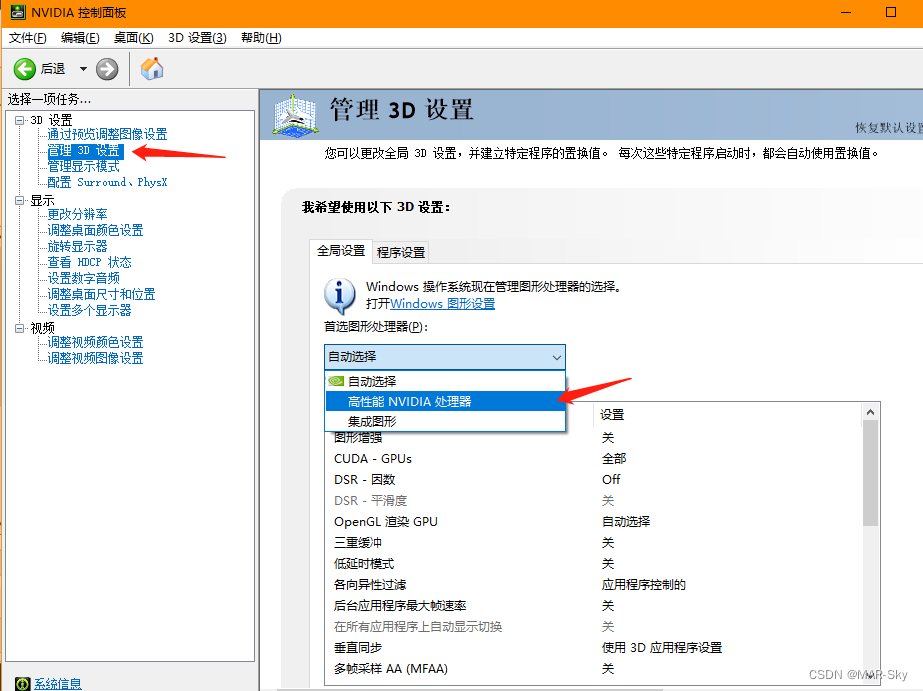Open the 文件(F) menu
This screenshot has height=691, width=923.
pos(28,38)
